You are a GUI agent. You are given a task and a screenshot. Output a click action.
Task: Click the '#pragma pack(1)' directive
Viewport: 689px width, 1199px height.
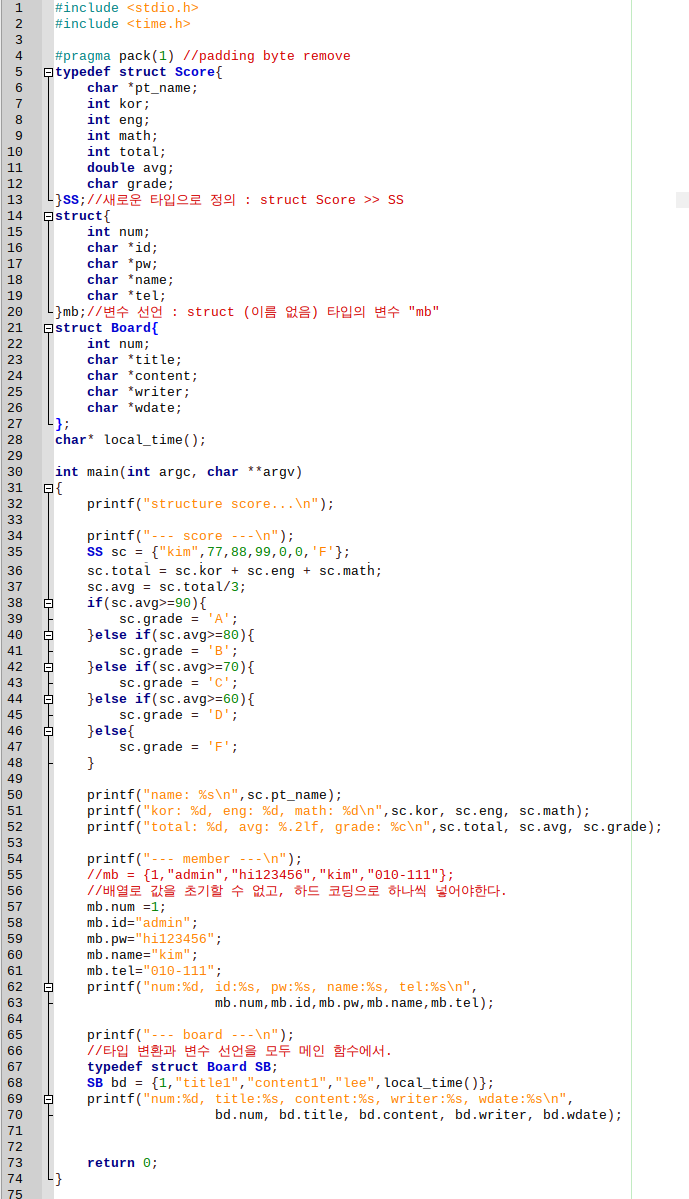(x=115, y=56)
